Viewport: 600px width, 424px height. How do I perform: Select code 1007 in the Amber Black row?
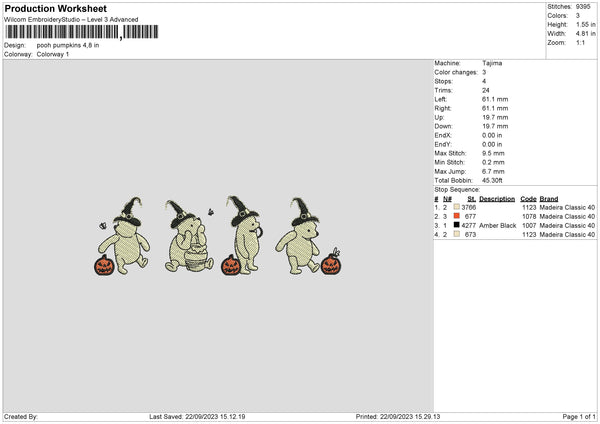pyautogui.click(x=529, y=226)
